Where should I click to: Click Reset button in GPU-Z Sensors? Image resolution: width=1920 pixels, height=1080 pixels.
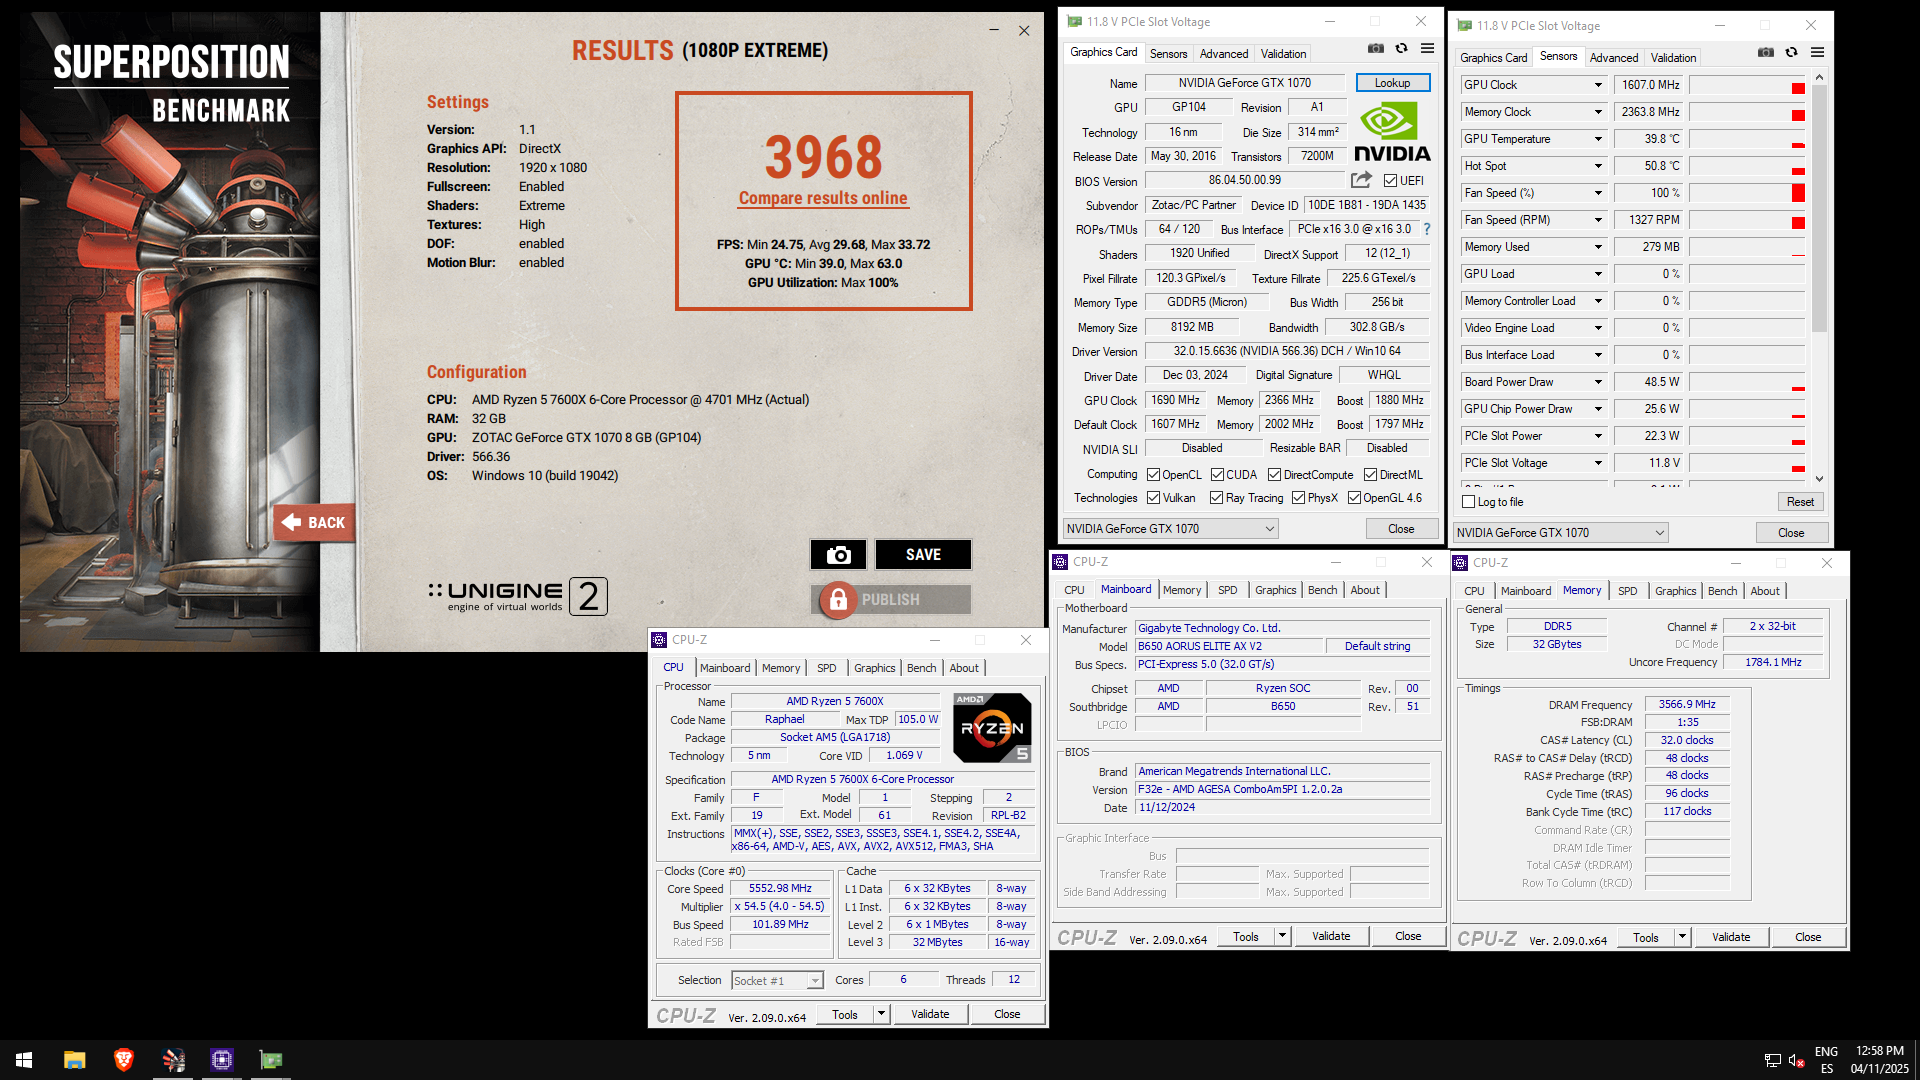click(x=1800, y=502)
